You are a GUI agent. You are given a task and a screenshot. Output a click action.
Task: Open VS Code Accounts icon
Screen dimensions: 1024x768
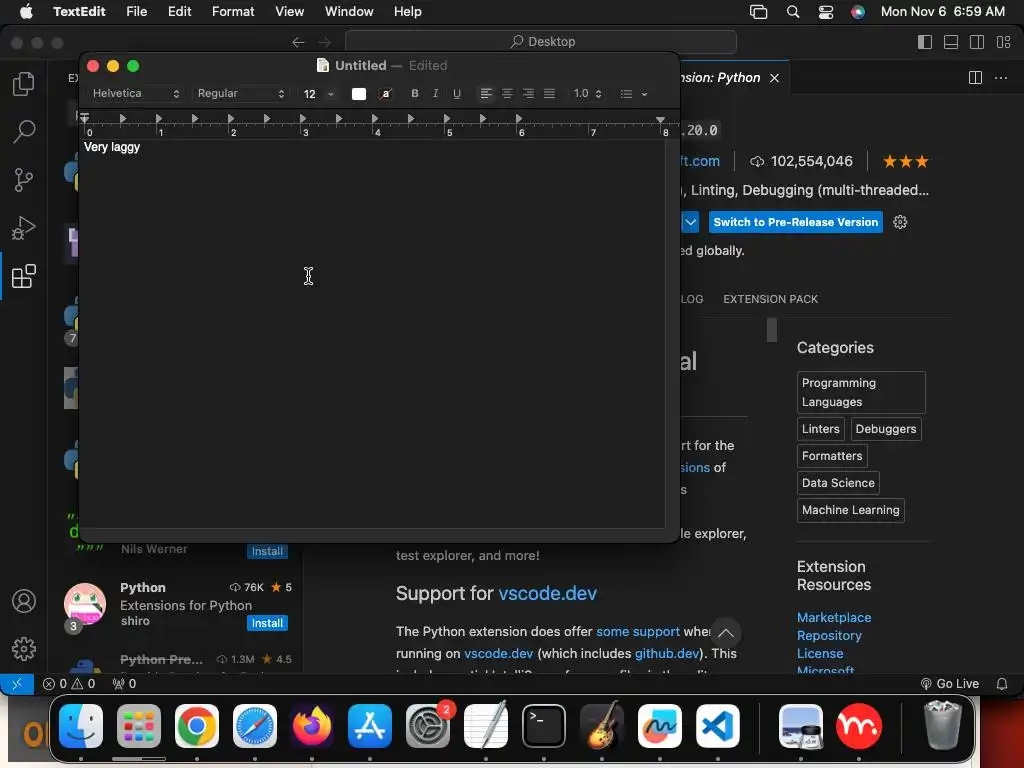[x=24, y=601]
